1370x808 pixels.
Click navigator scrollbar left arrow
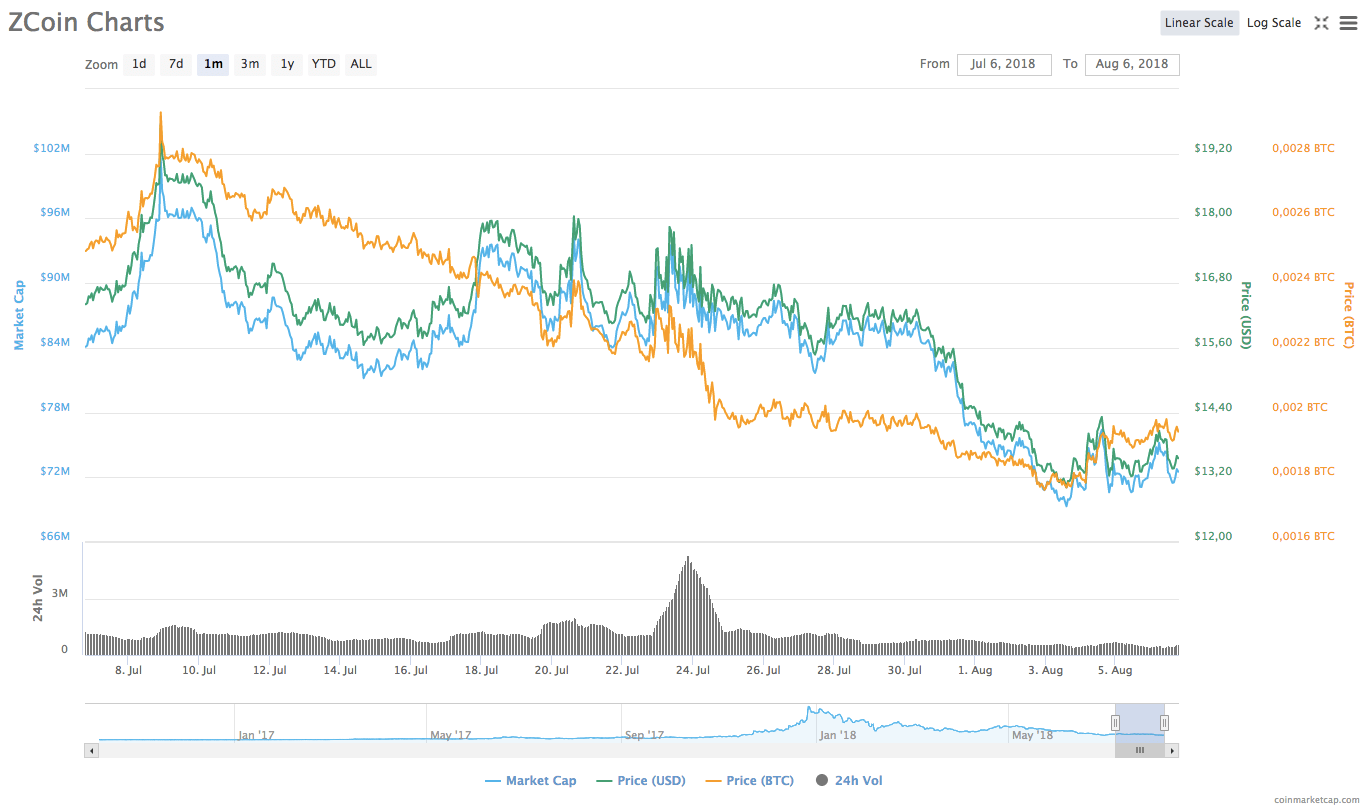(92, 750)
